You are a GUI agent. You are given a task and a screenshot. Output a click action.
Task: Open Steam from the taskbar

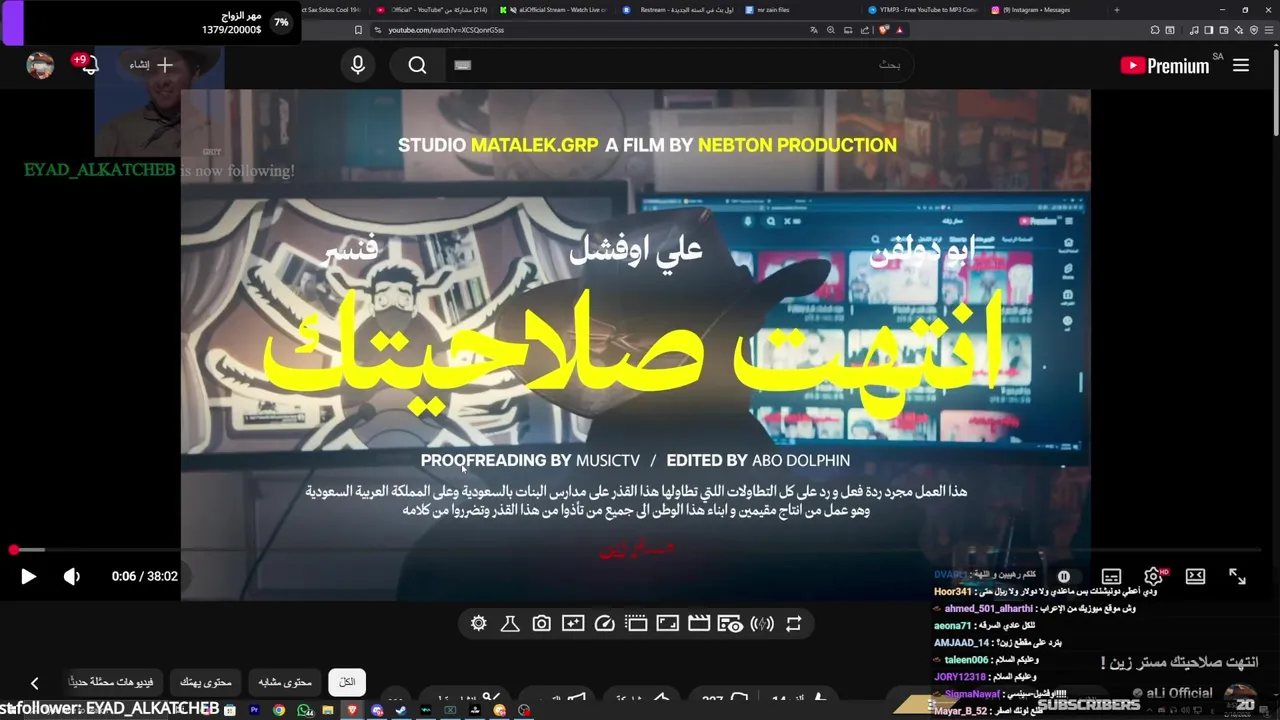pyautogui.click(x=401, y=710)
